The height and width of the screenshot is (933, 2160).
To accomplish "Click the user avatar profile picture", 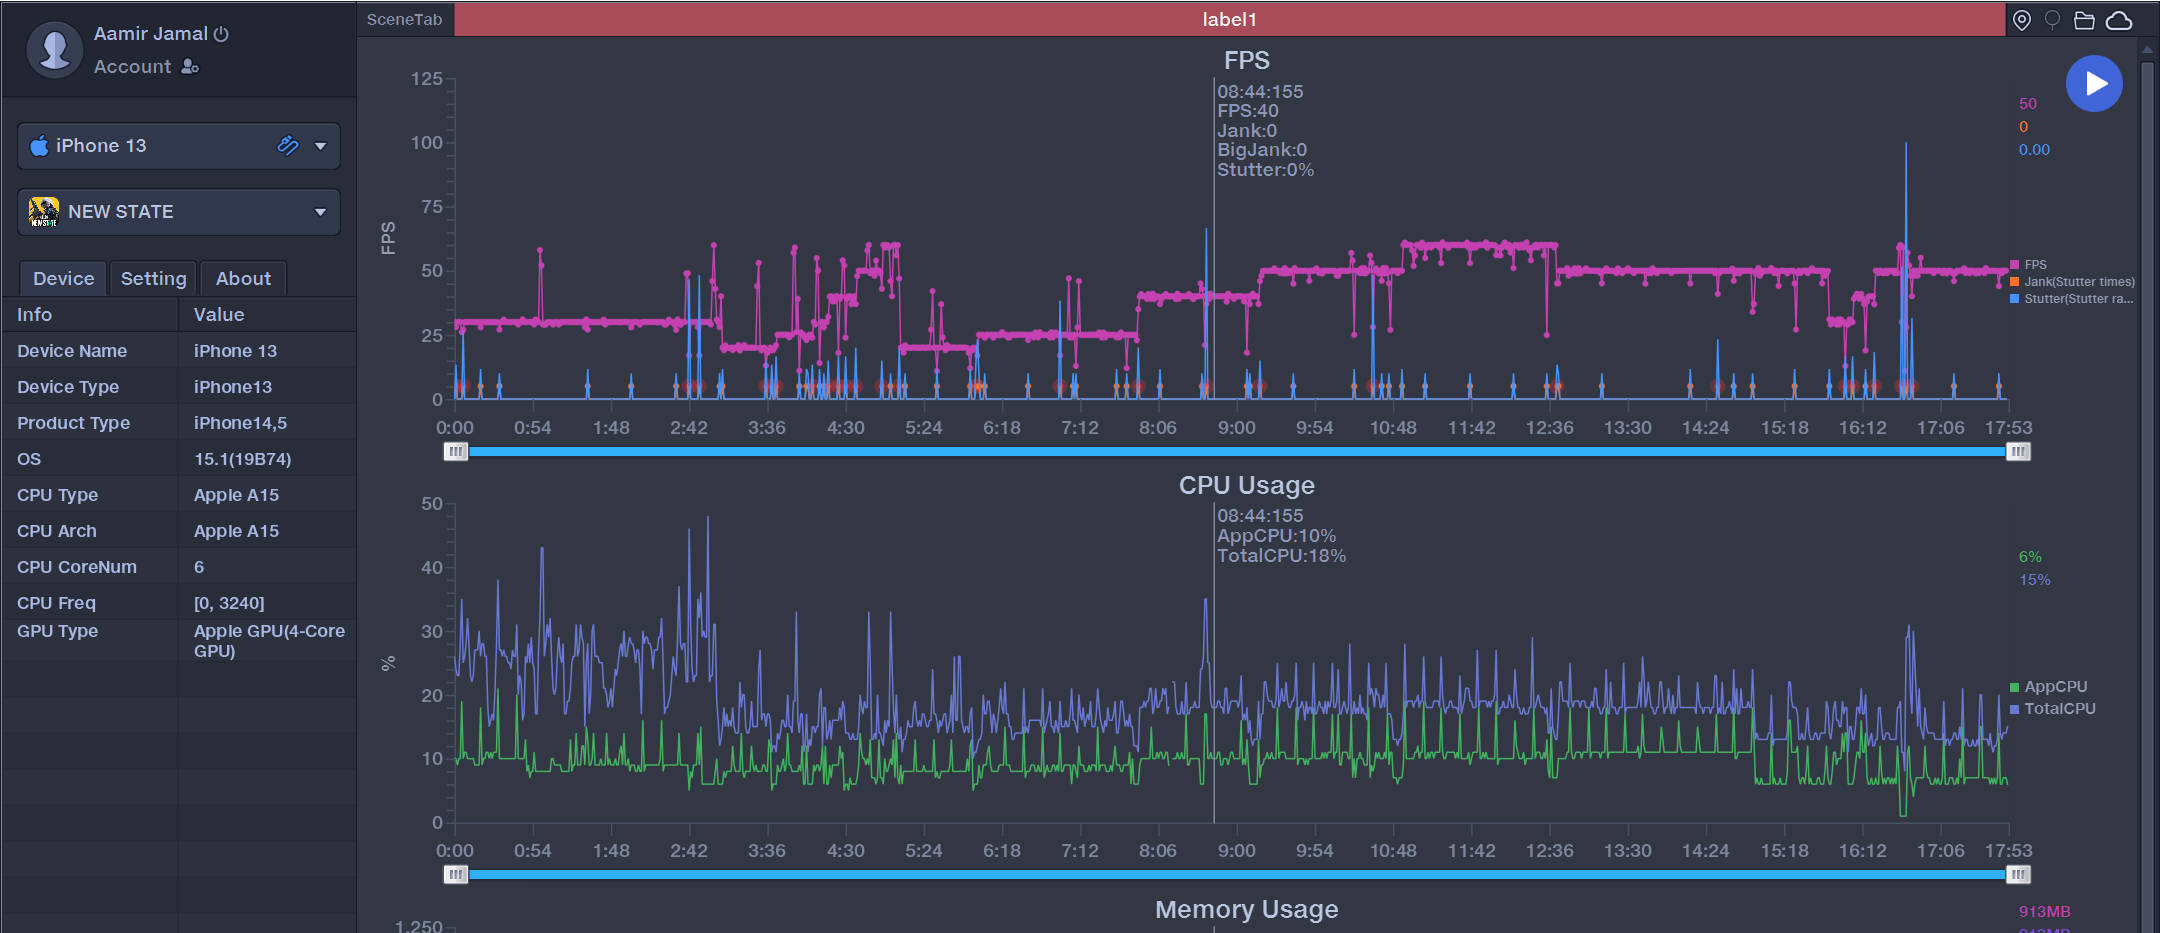I will pyautogui.click(x=54, y=49).
